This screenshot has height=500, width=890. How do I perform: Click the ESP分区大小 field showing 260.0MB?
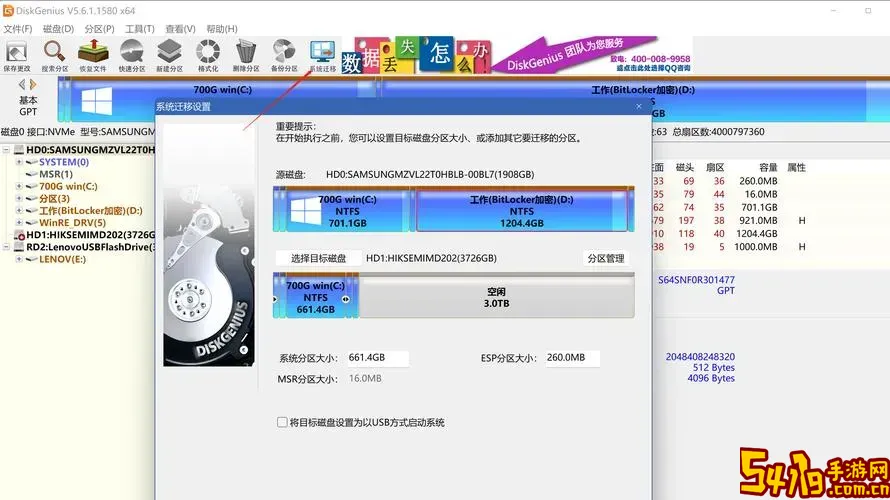(x=572, y=358)
